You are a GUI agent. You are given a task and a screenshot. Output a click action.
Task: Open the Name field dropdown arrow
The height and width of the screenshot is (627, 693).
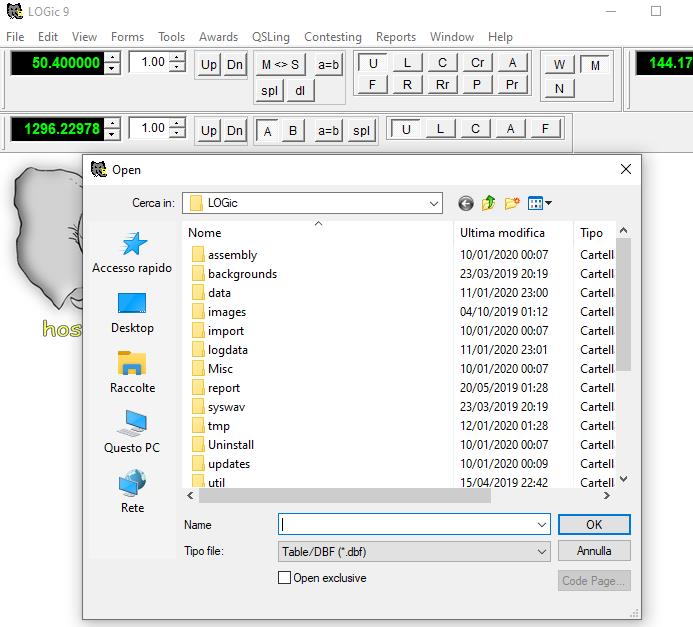click(541, 524)
